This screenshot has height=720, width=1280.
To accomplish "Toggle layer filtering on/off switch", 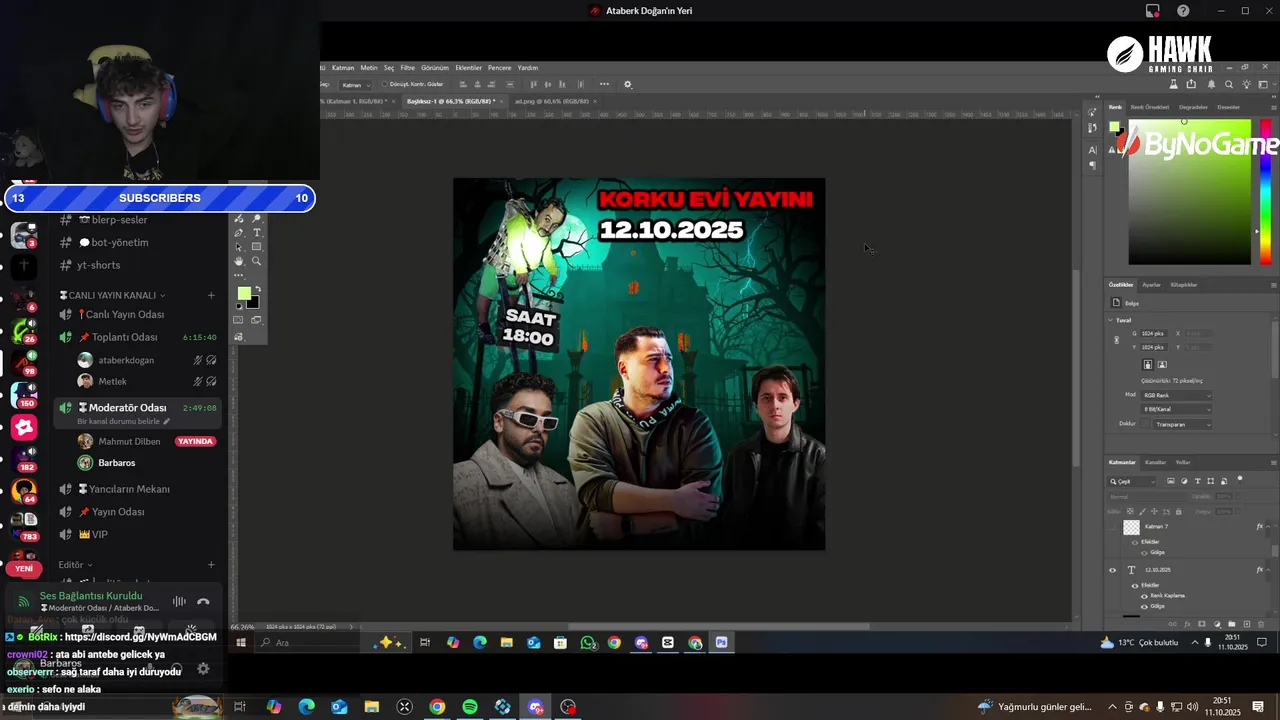I will [x=1240, y=480].
